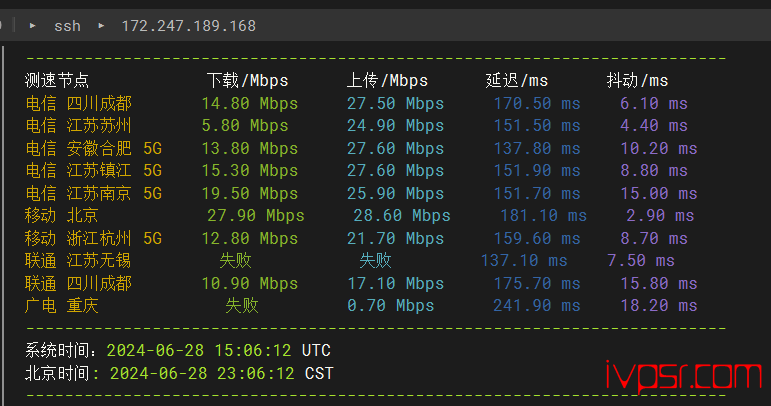Click the 27.90 Mbps download value
This screenshot has width=771, height=406.
[255, 216]
